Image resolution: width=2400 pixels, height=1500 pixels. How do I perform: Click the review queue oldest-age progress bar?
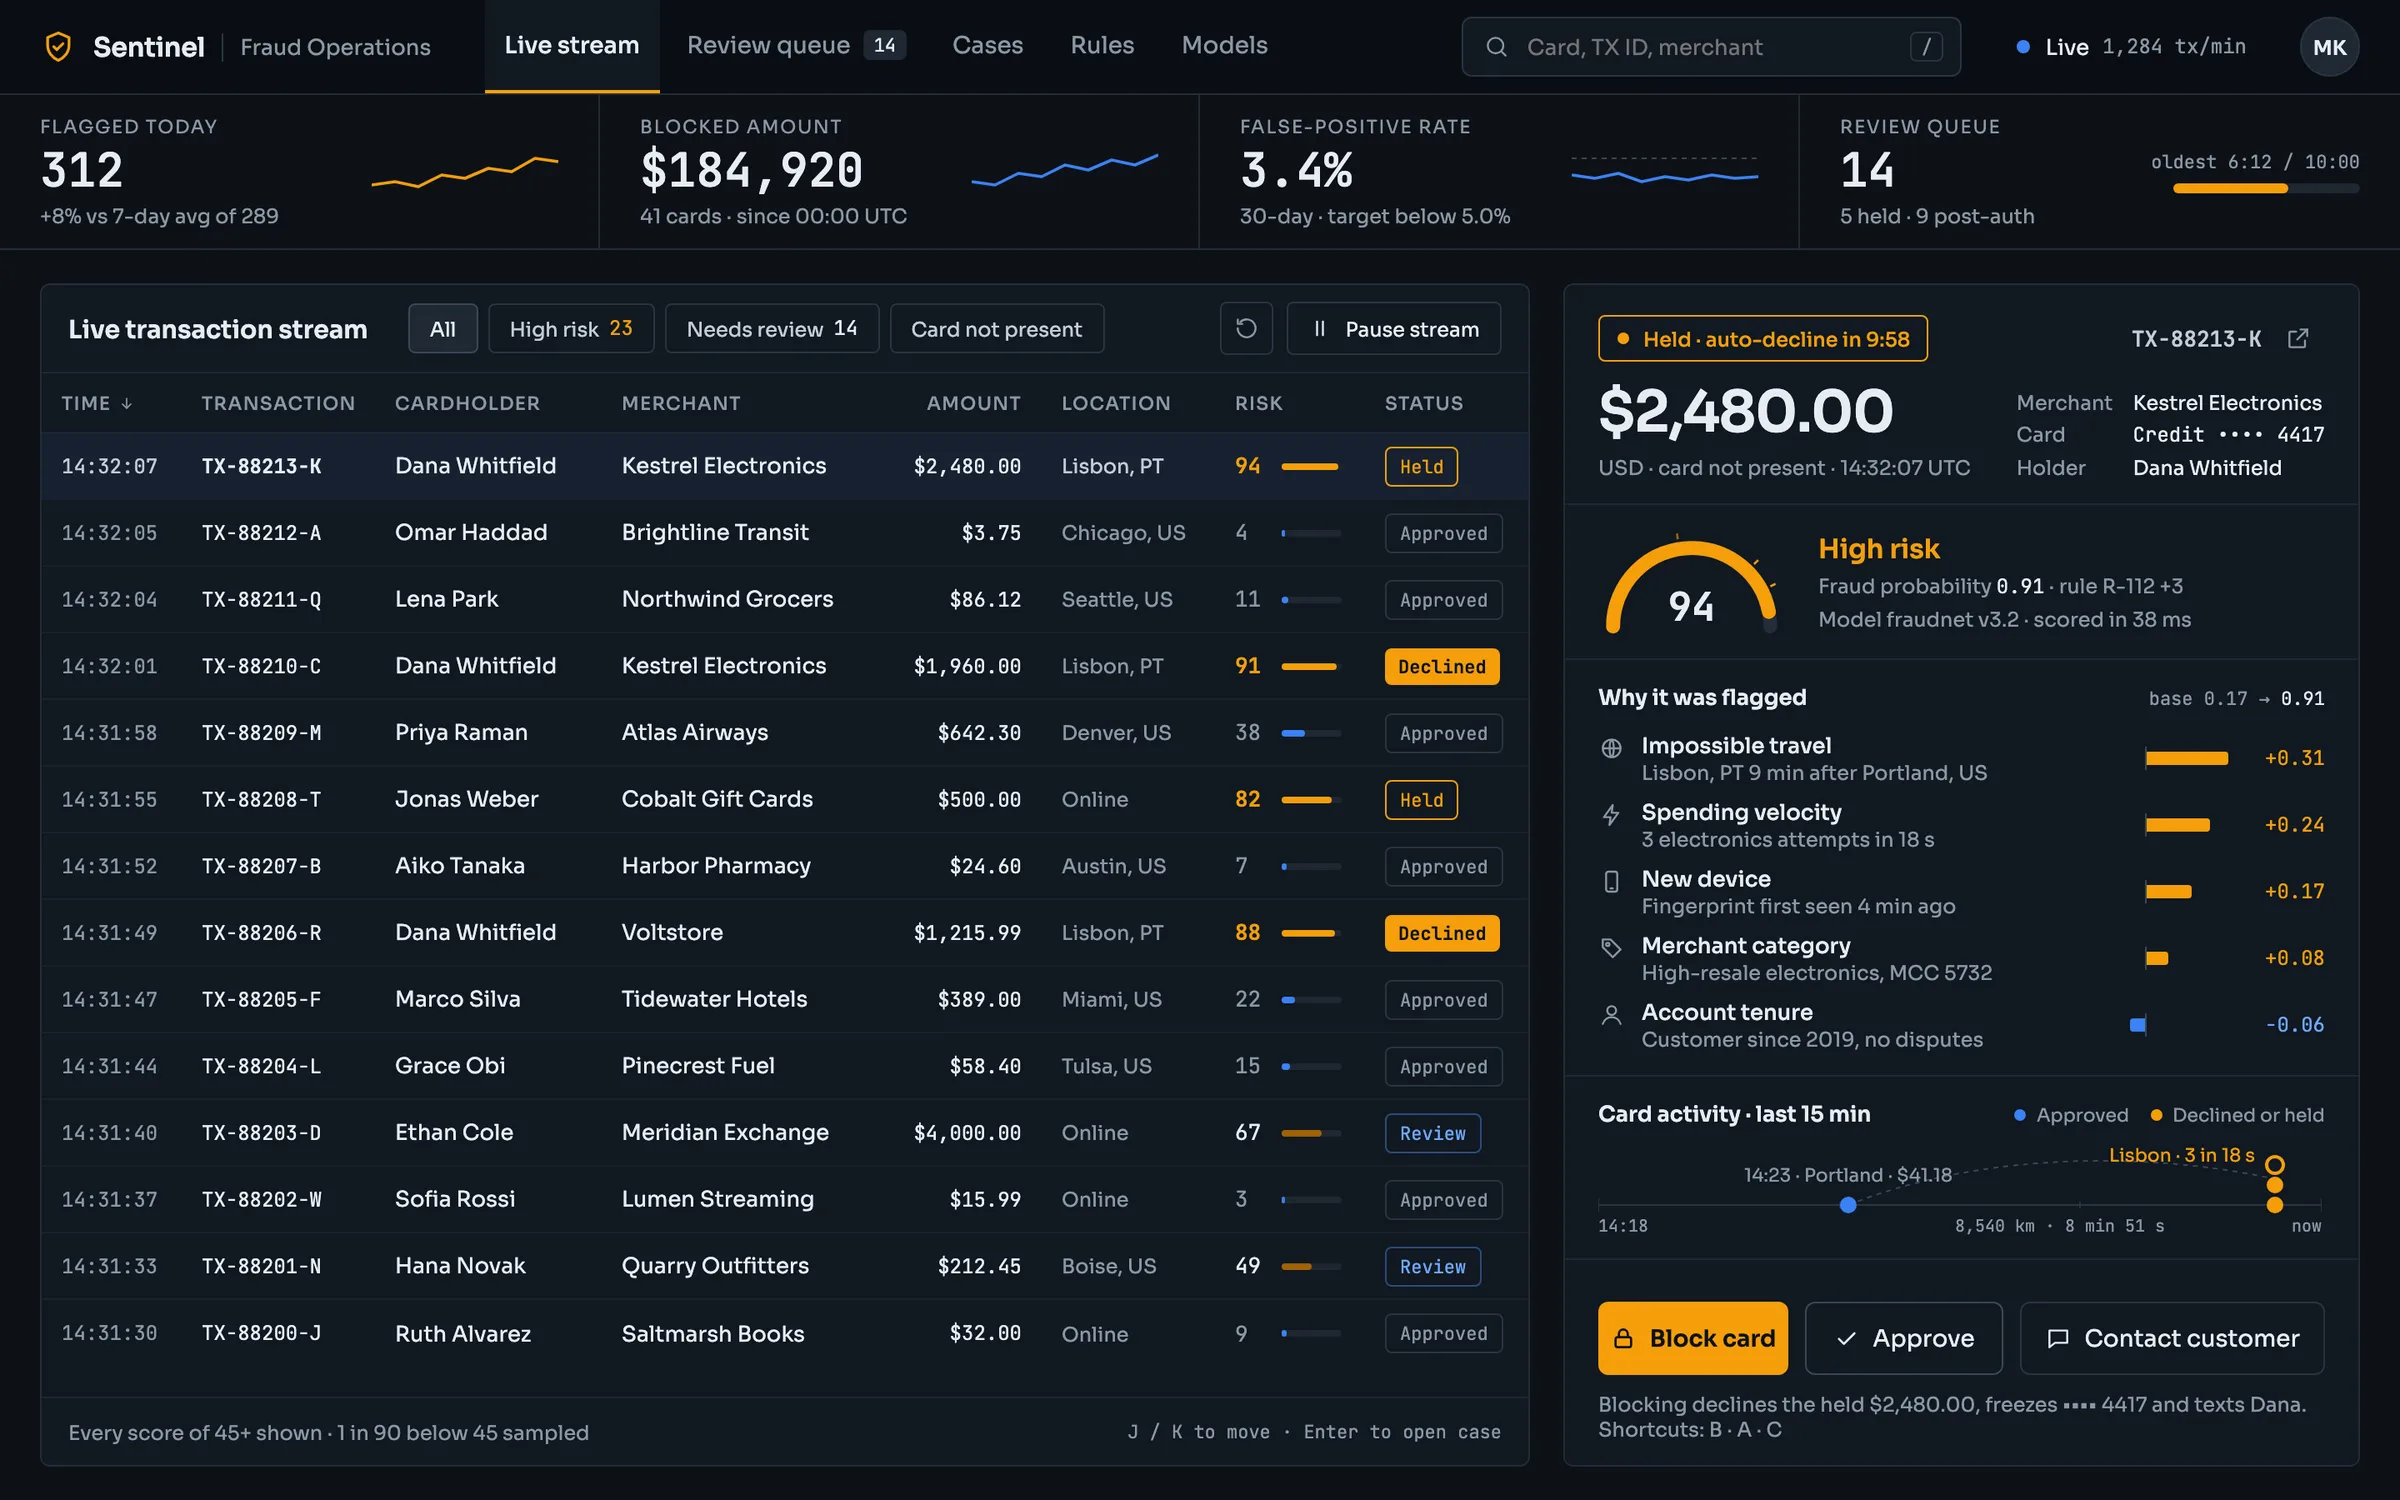2266,188
